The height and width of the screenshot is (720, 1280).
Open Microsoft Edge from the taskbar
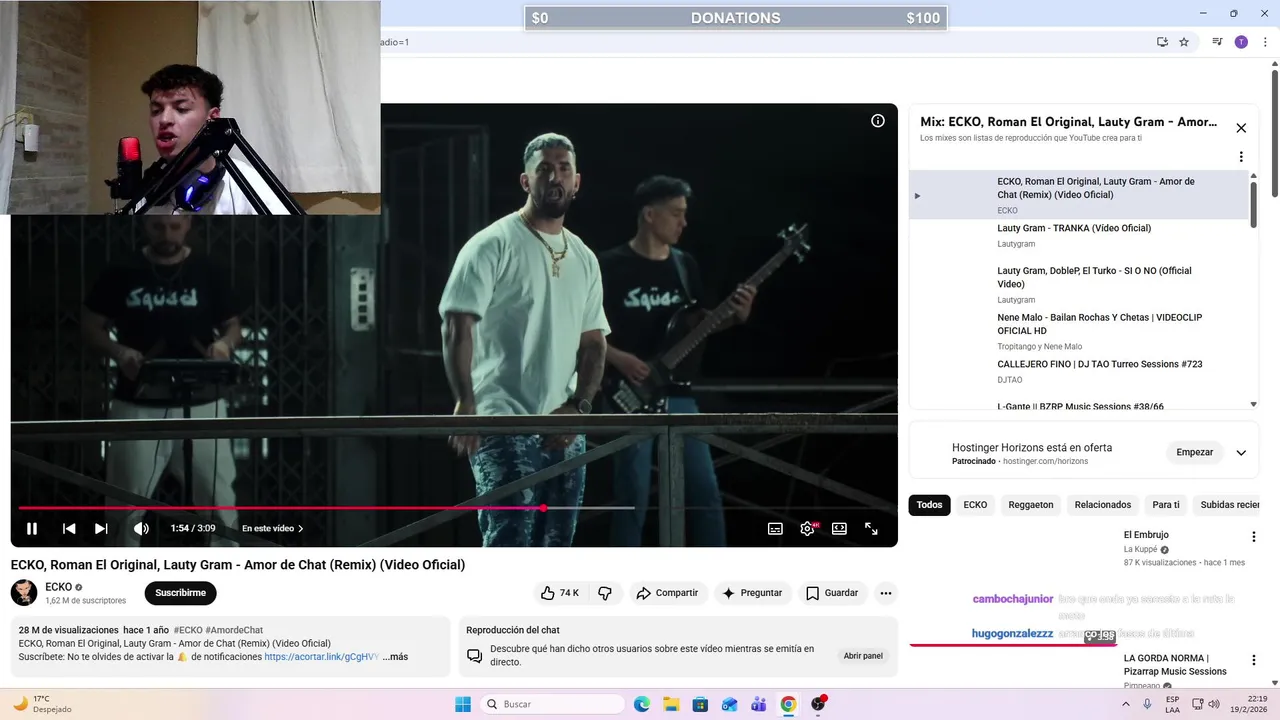[642, 704]
